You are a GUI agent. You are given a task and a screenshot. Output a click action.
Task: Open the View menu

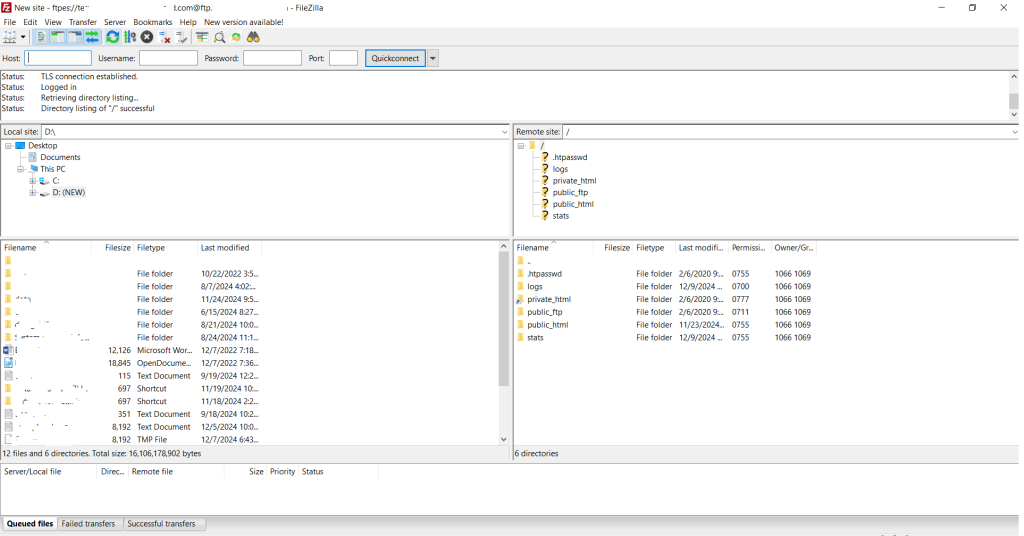[53, 22]
